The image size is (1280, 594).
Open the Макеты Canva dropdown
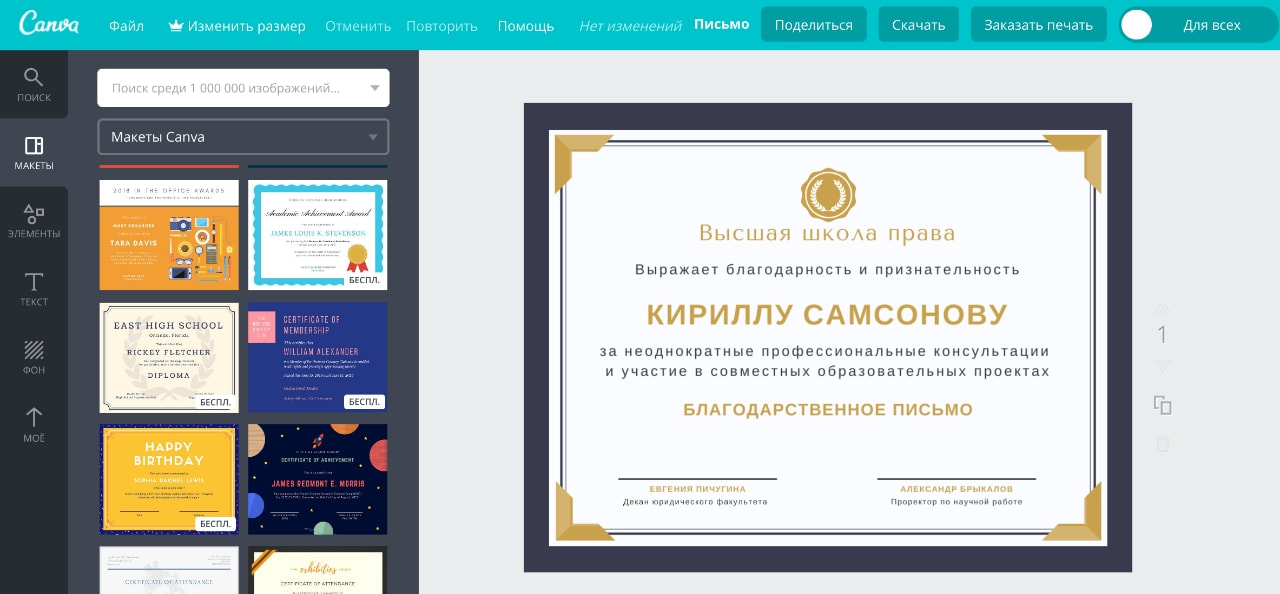pyautogui.click(x=243, y=137)
